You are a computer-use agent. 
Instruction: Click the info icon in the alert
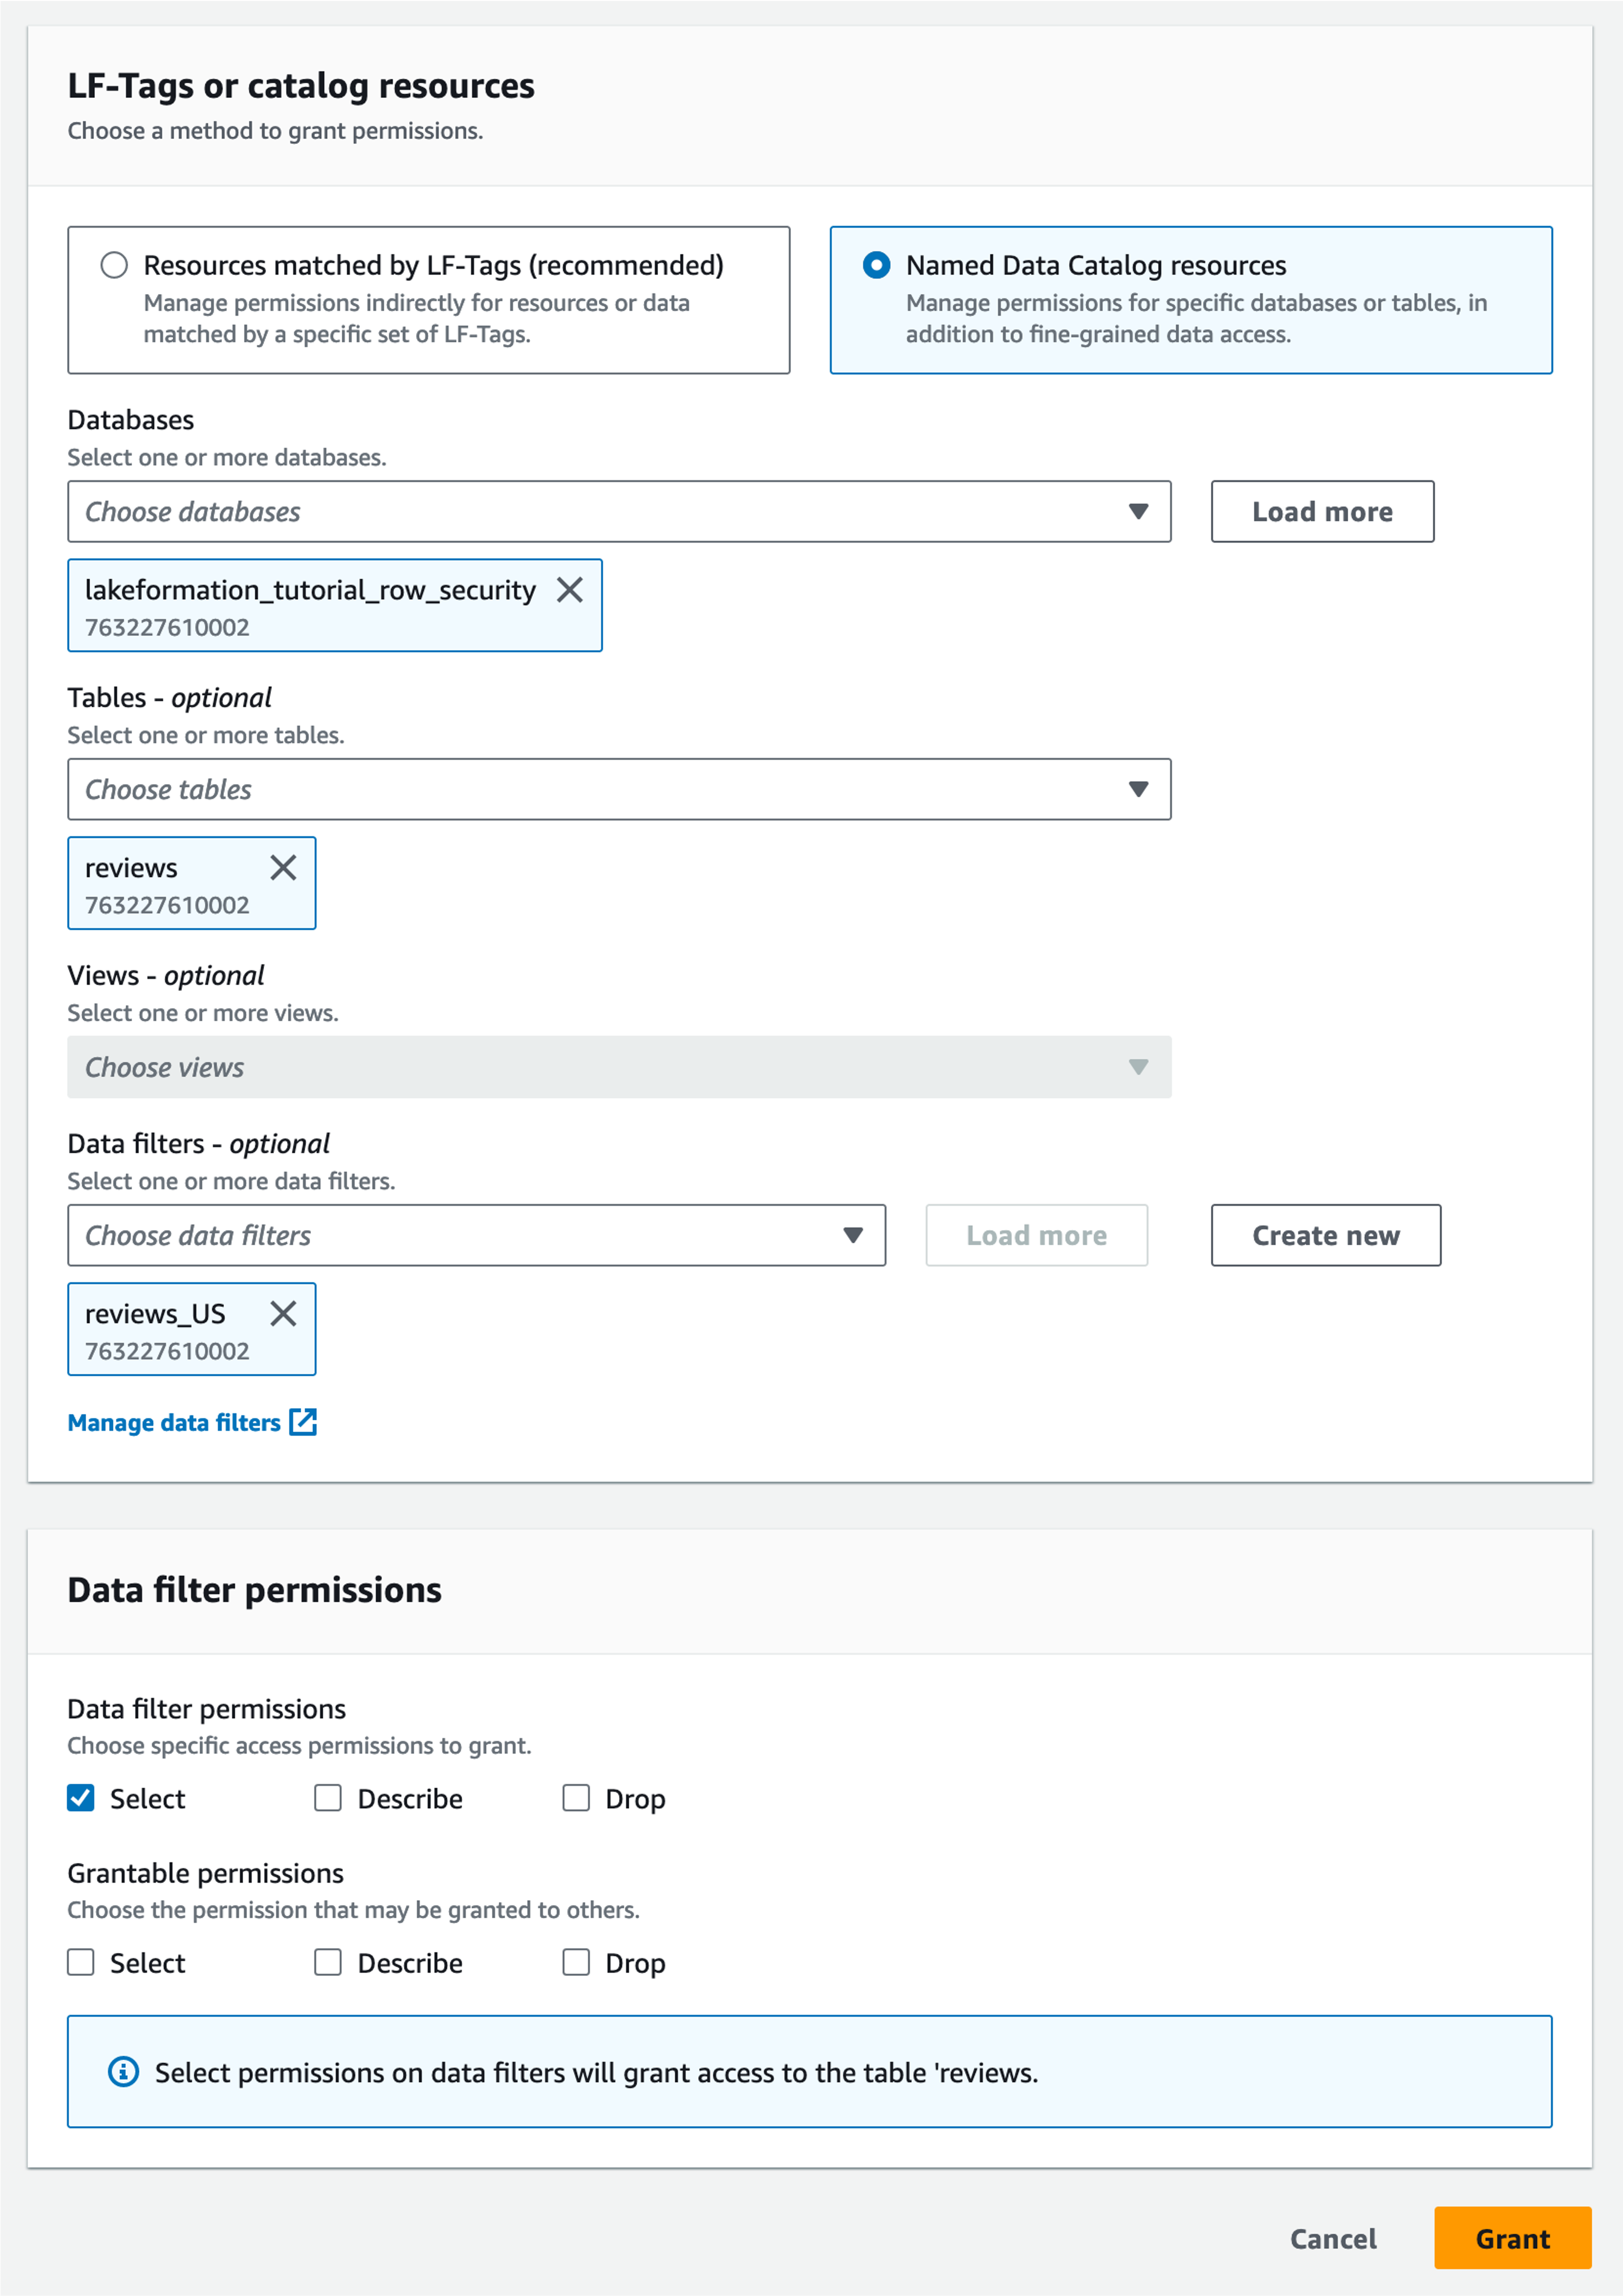pyautogui.click(x=123, y=2072)
